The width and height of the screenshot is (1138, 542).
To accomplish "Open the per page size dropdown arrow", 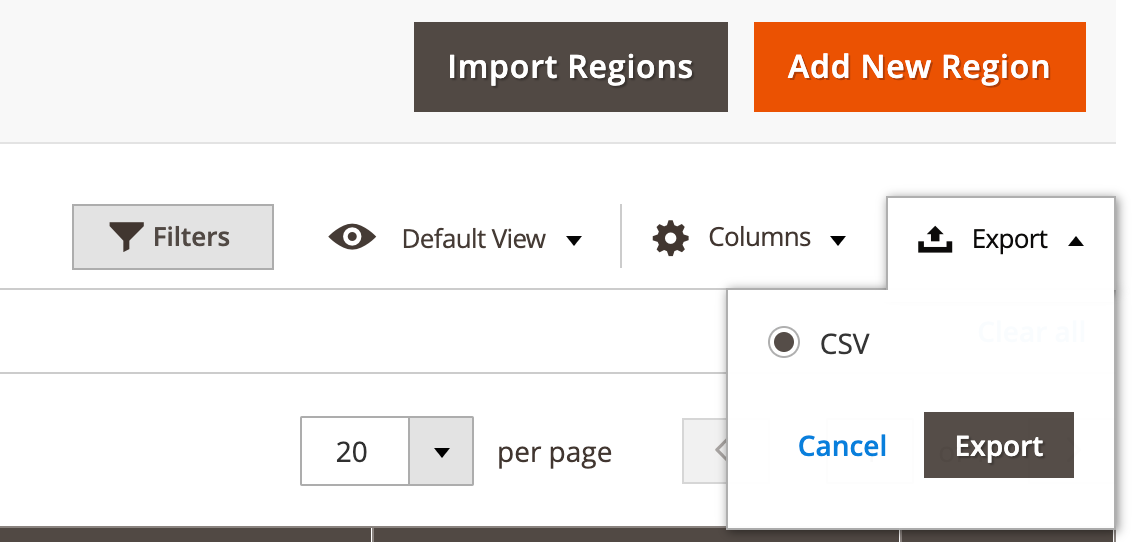I will 441,451.
